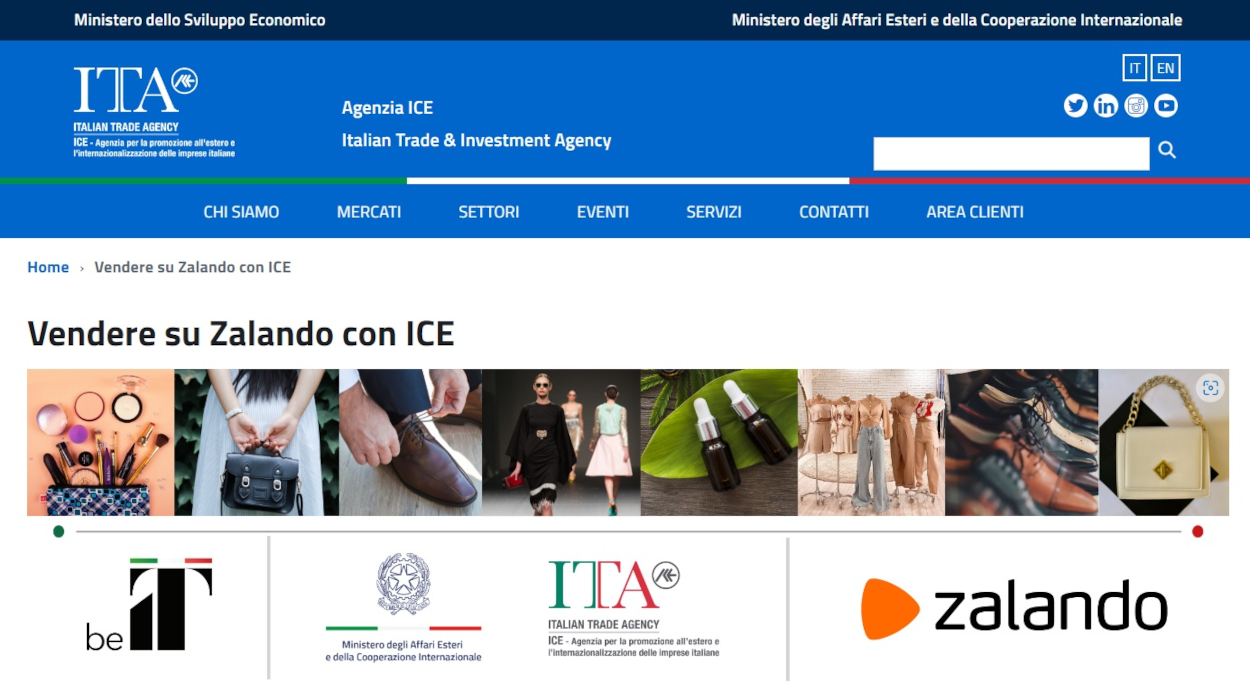1250x682 pixels.
Task: Open the Twitter social icon
Action: pyautogui.click(x=1075, y=106)
